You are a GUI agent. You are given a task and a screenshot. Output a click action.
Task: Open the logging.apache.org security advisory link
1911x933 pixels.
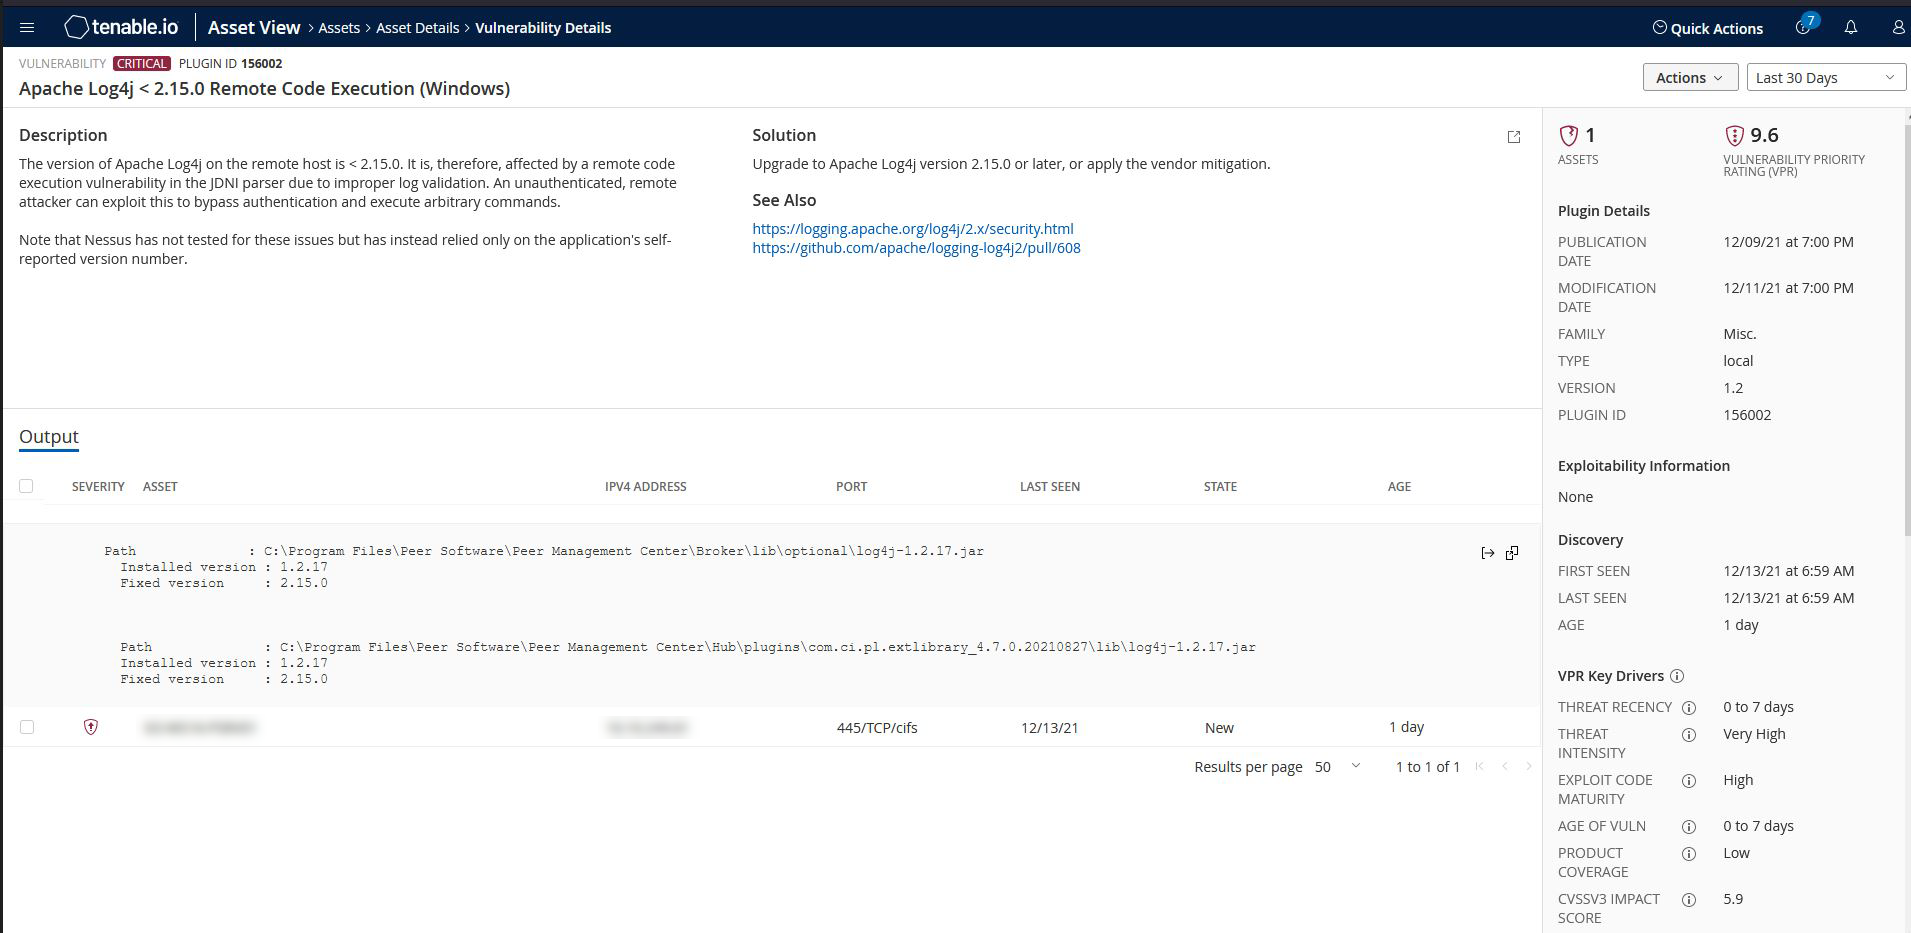point(913,228)
